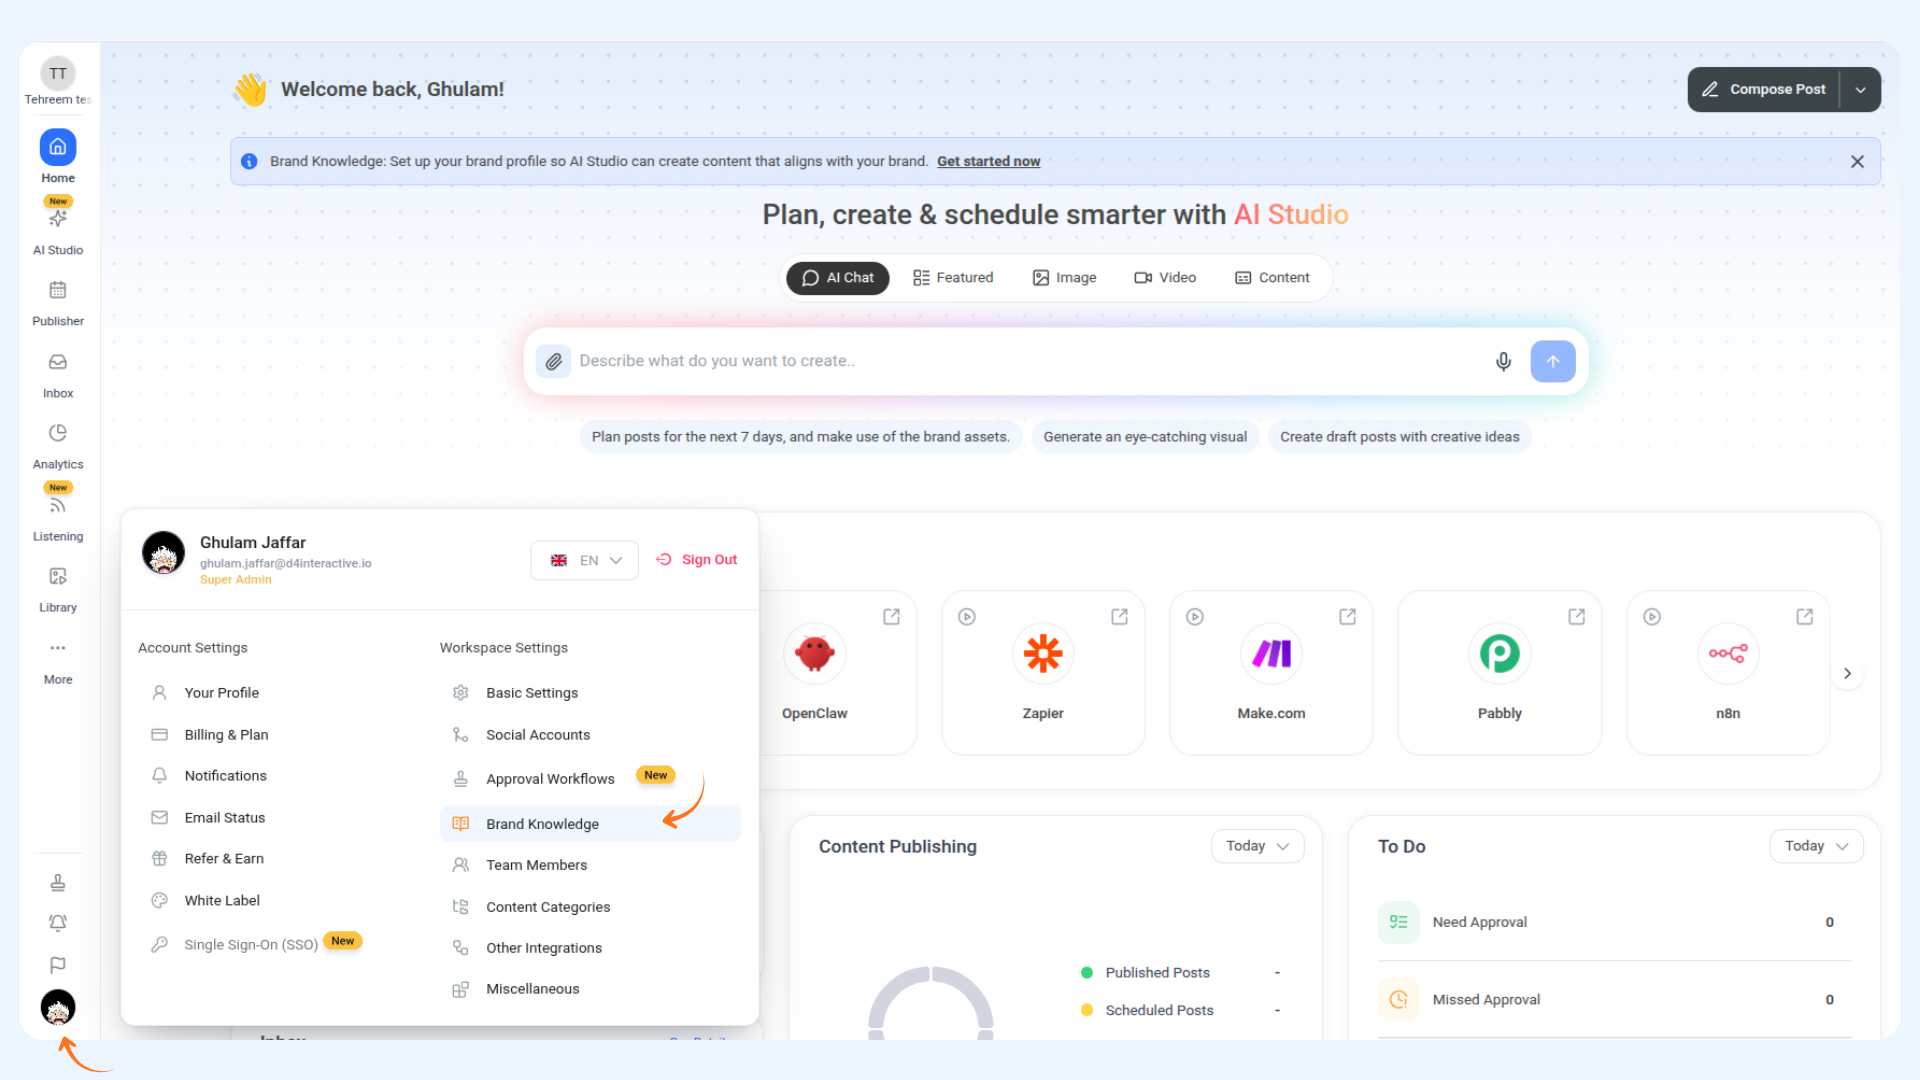Open Miscellaneous workspace settings

(516, 989)
